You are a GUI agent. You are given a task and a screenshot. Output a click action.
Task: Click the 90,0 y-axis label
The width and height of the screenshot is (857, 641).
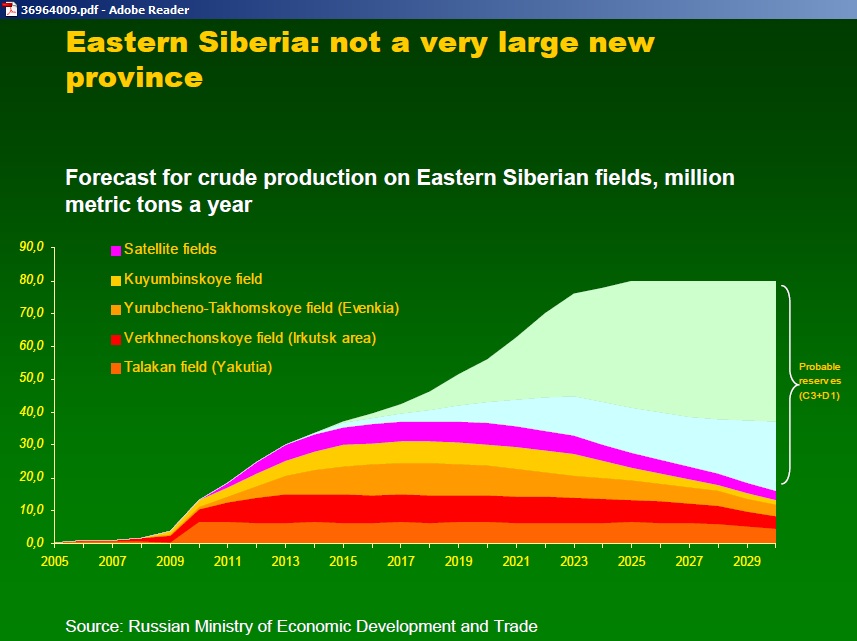(x=32, y=247)
